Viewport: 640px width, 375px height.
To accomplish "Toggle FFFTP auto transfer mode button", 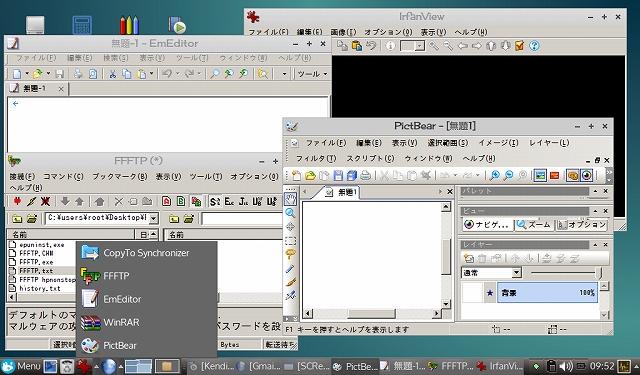I will click(196, 201).
